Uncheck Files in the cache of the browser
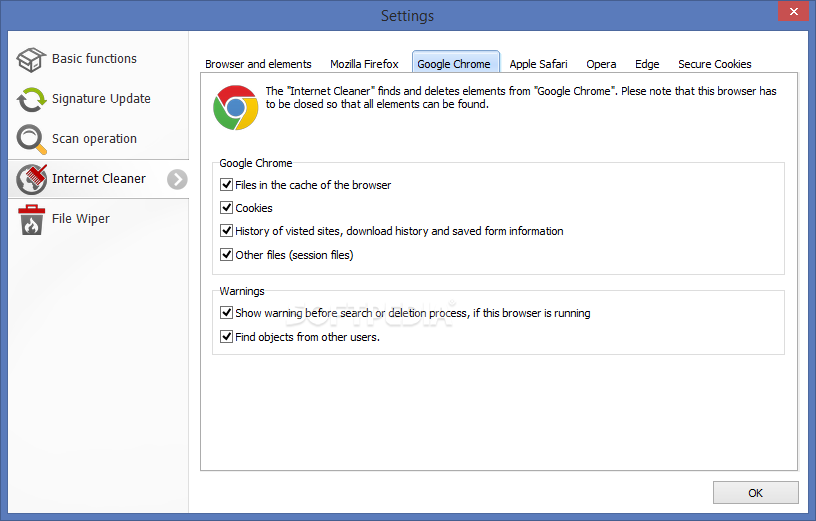The height and width of the screenshot is (521, 816). pyautogui.click(x=226, y=184)
